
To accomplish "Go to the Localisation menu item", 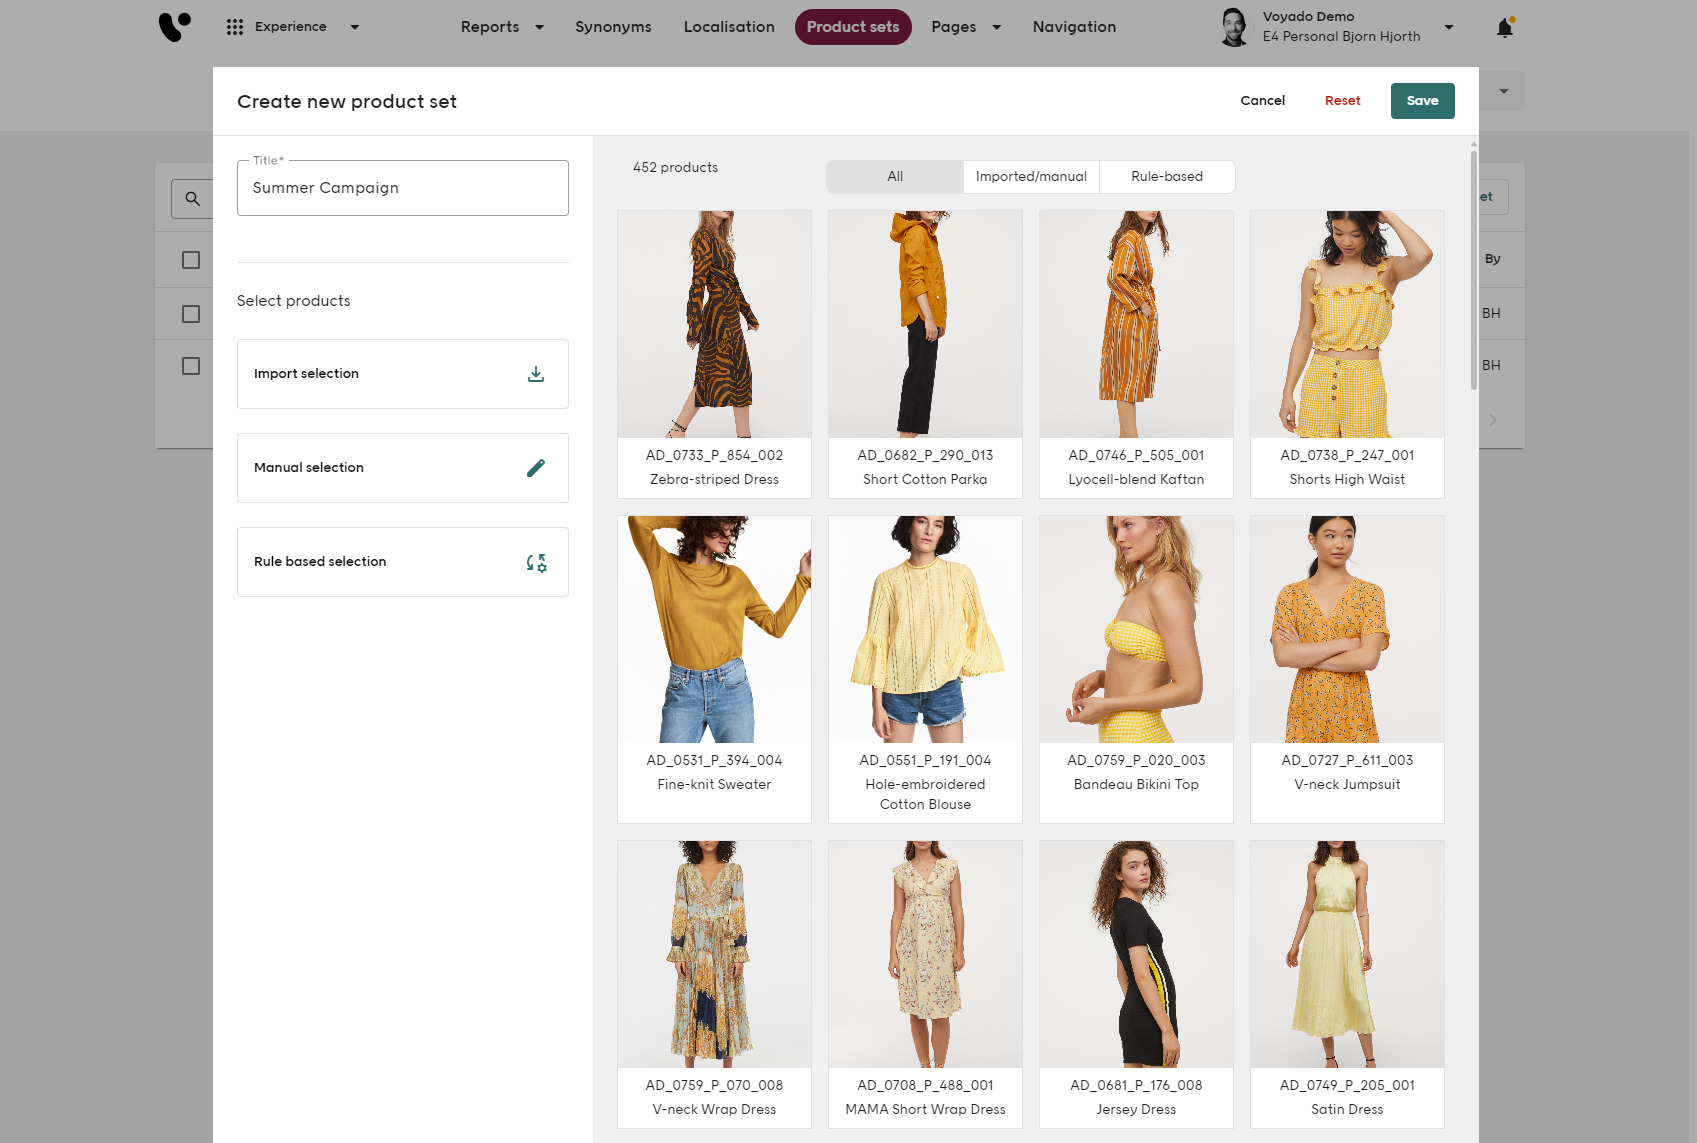I will pos(729,27).
